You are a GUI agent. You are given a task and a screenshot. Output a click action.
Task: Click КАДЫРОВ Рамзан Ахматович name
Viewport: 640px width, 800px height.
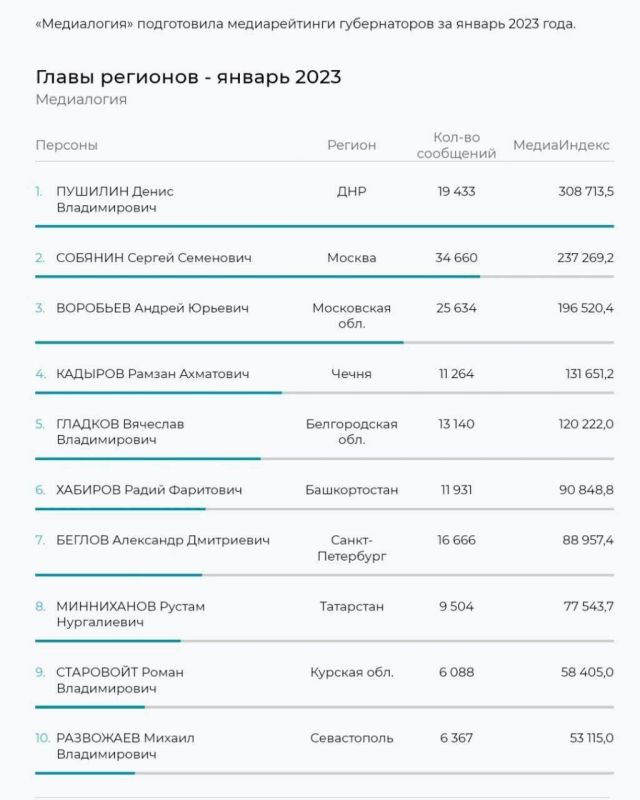153,374
